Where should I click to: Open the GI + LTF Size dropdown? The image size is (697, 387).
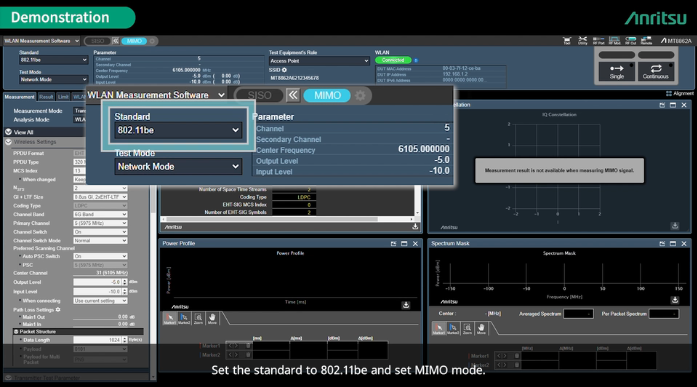click(100, 197)
